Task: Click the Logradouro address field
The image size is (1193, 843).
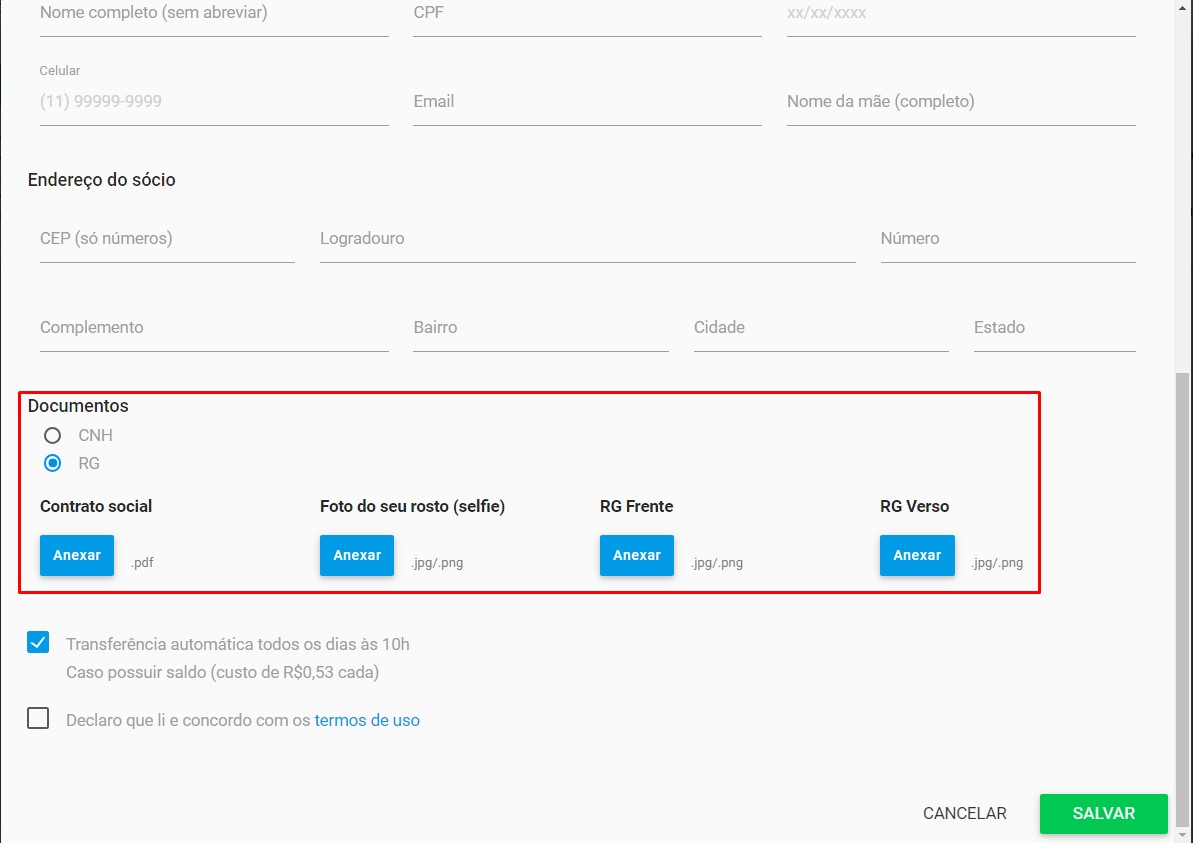Action: 587,239
